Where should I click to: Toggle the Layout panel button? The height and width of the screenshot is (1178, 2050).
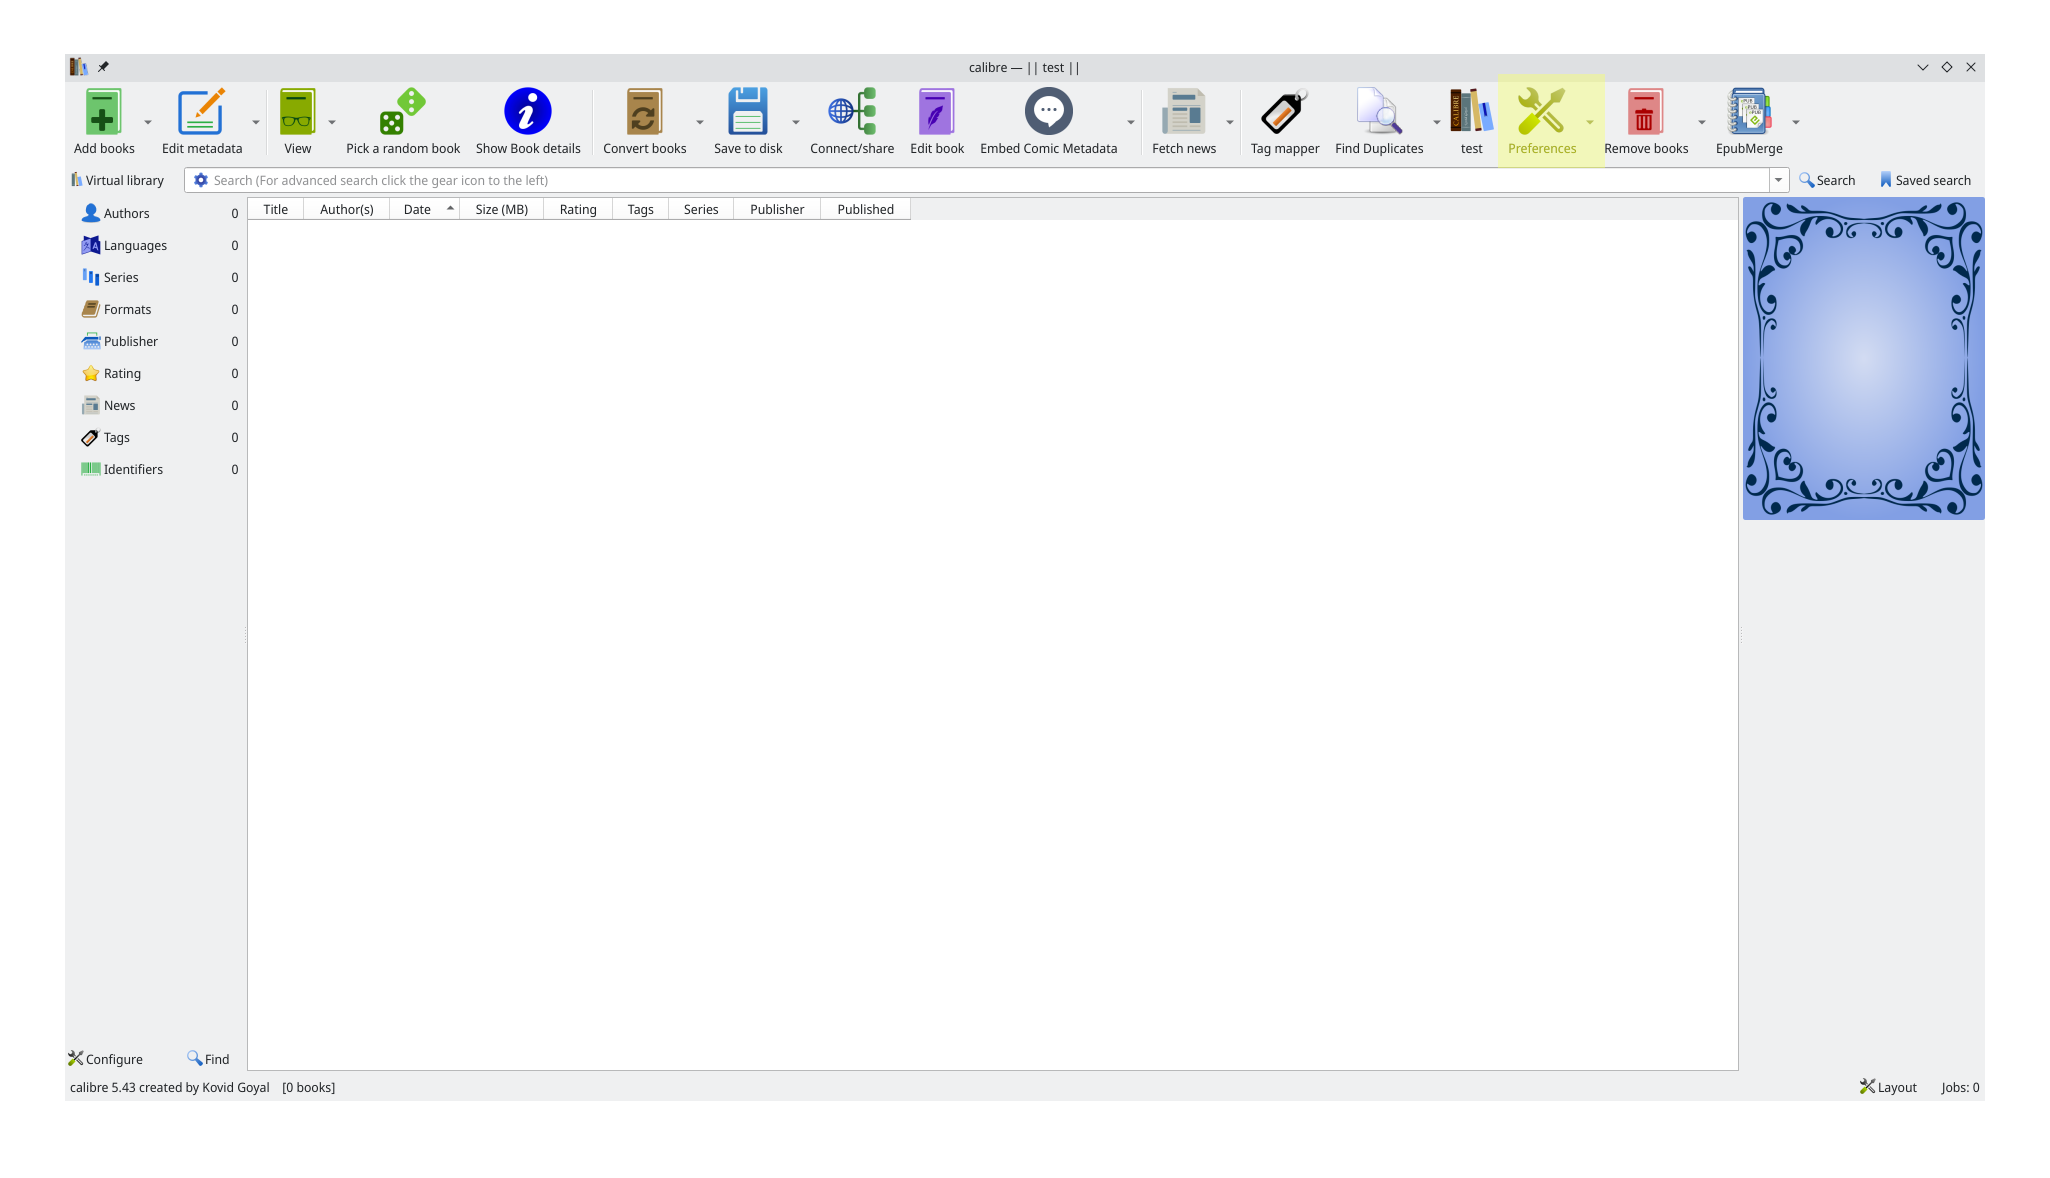pyautogui.click(x=1888, y=1088)
